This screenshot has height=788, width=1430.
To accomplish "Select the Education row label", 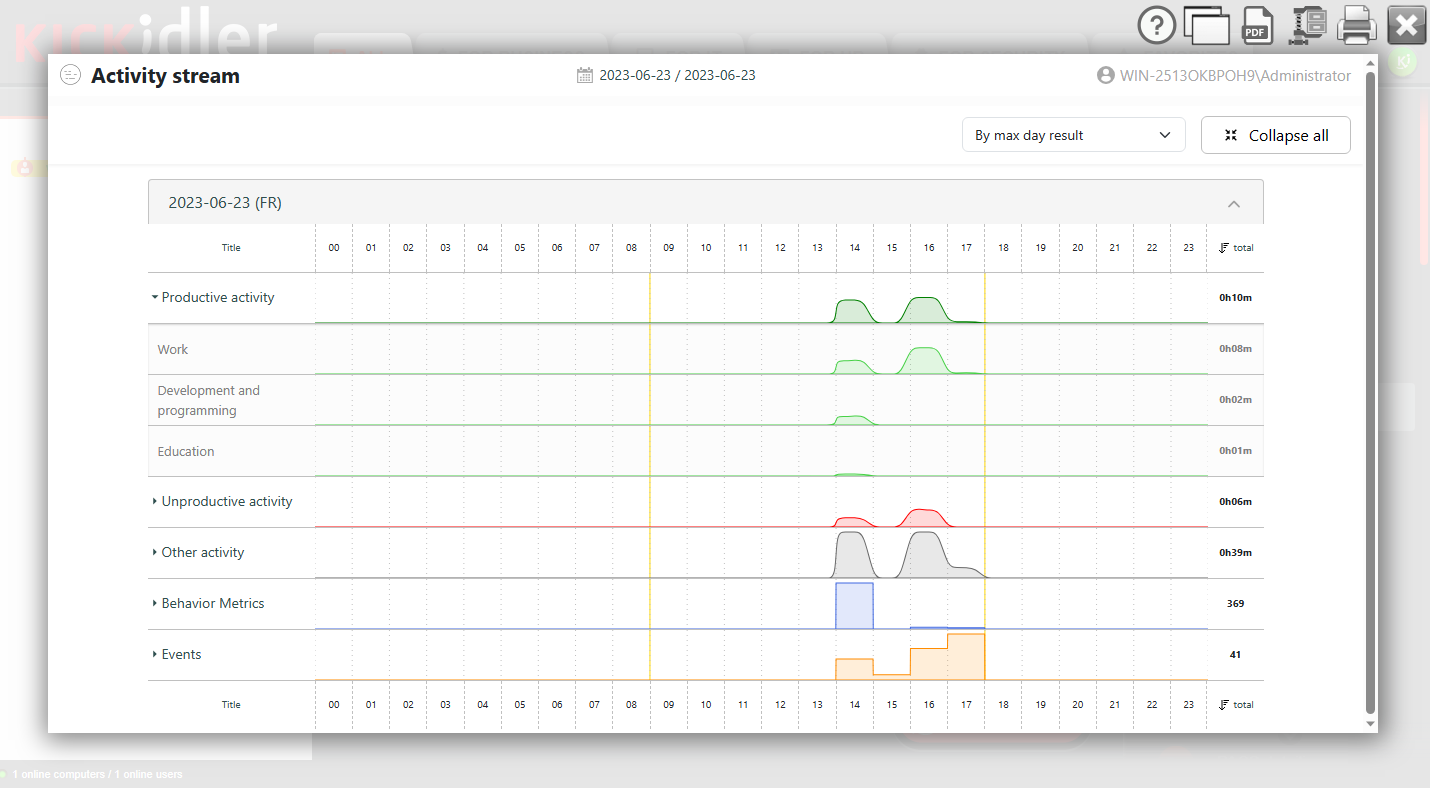I will pos(186,452).
